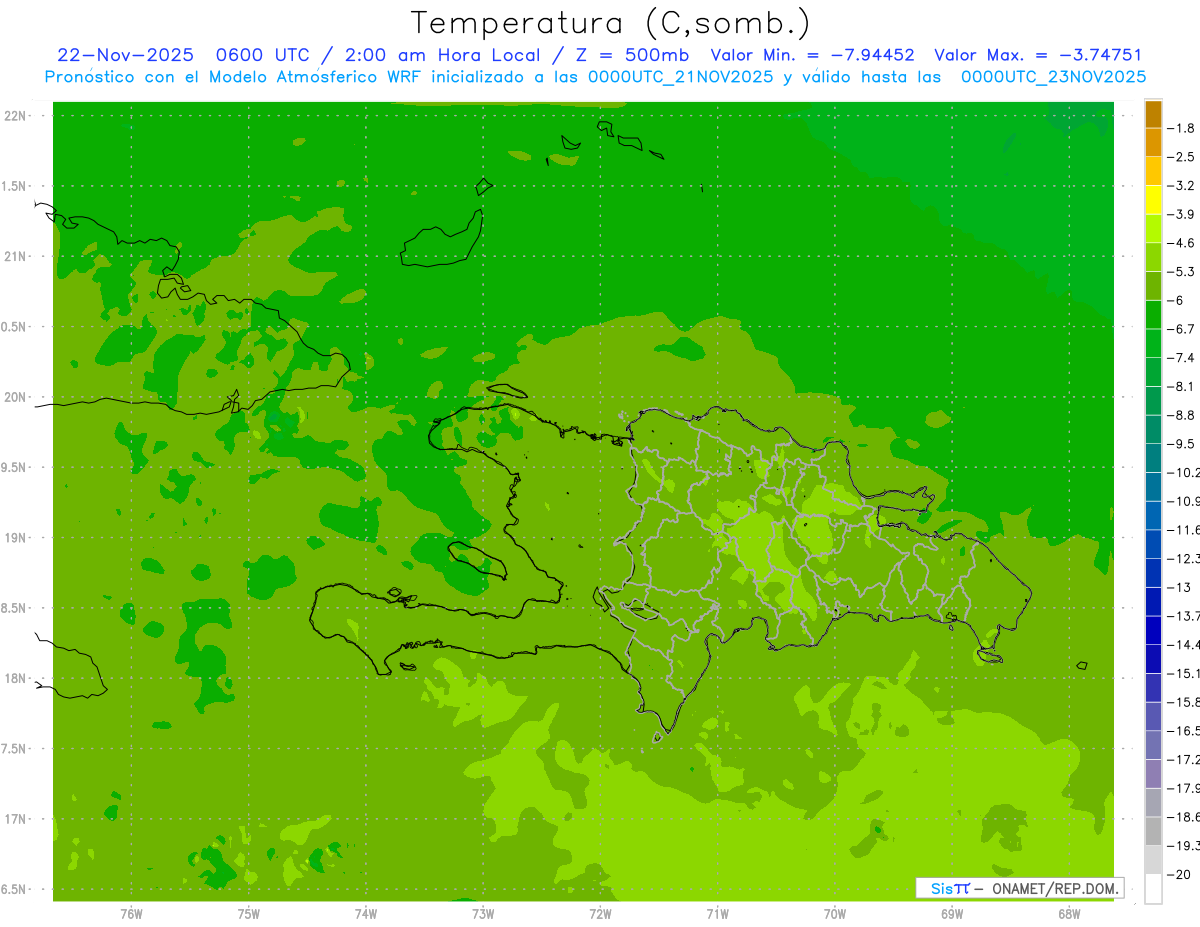Viewport: 1200px width, 927px height.
Task: Click the navy blue swatch beside -13.7
Action: click(1153, 601)
